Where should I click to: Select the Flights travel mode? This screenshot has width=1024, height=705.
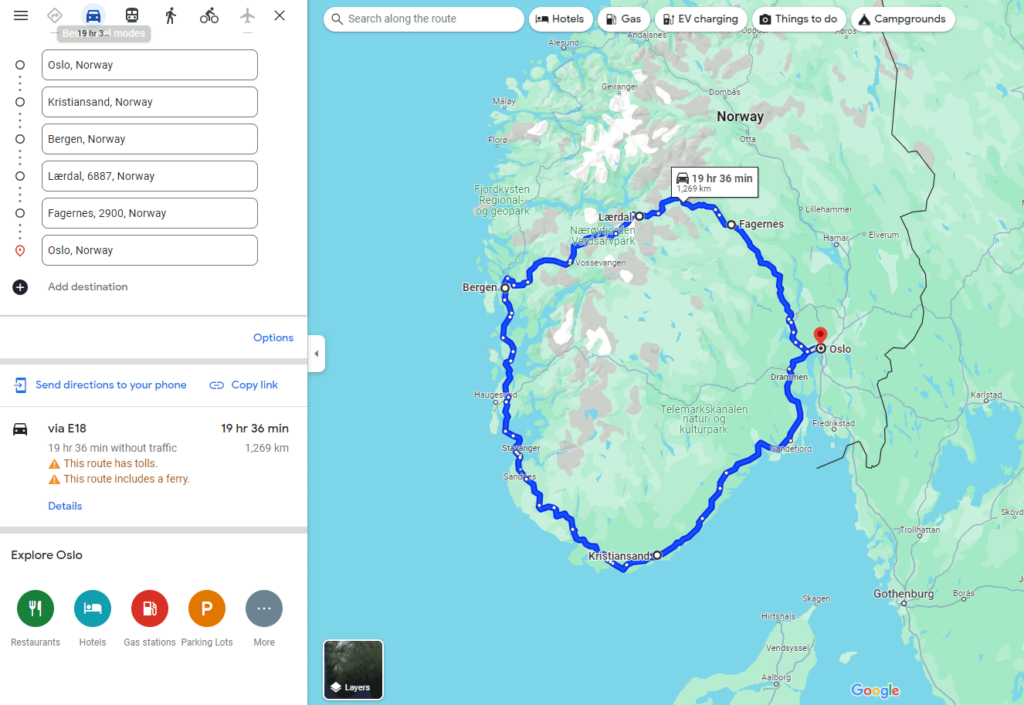coord(247,16)
